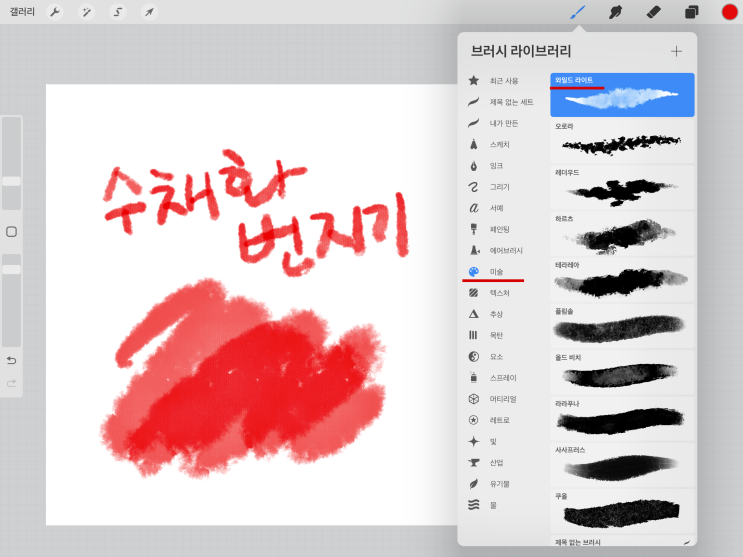Open the 목탄 charcoal category
This screenshot has width=743, height=557.
pyautogui.click(x=501, y=335)
